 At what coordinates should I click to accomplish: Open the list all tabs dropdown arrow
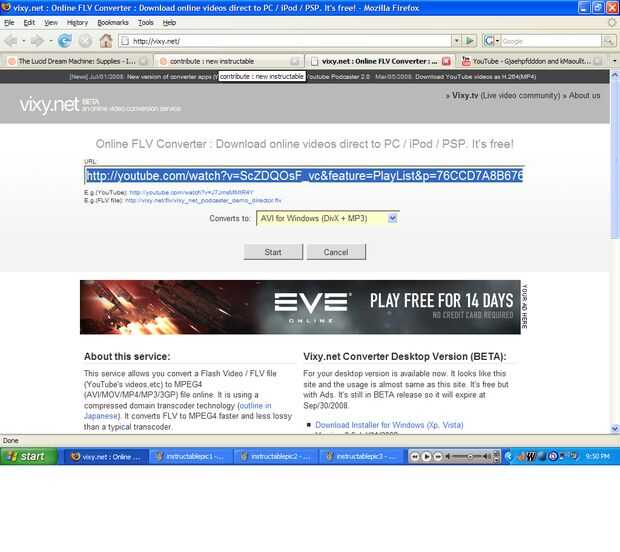(614, 61)
